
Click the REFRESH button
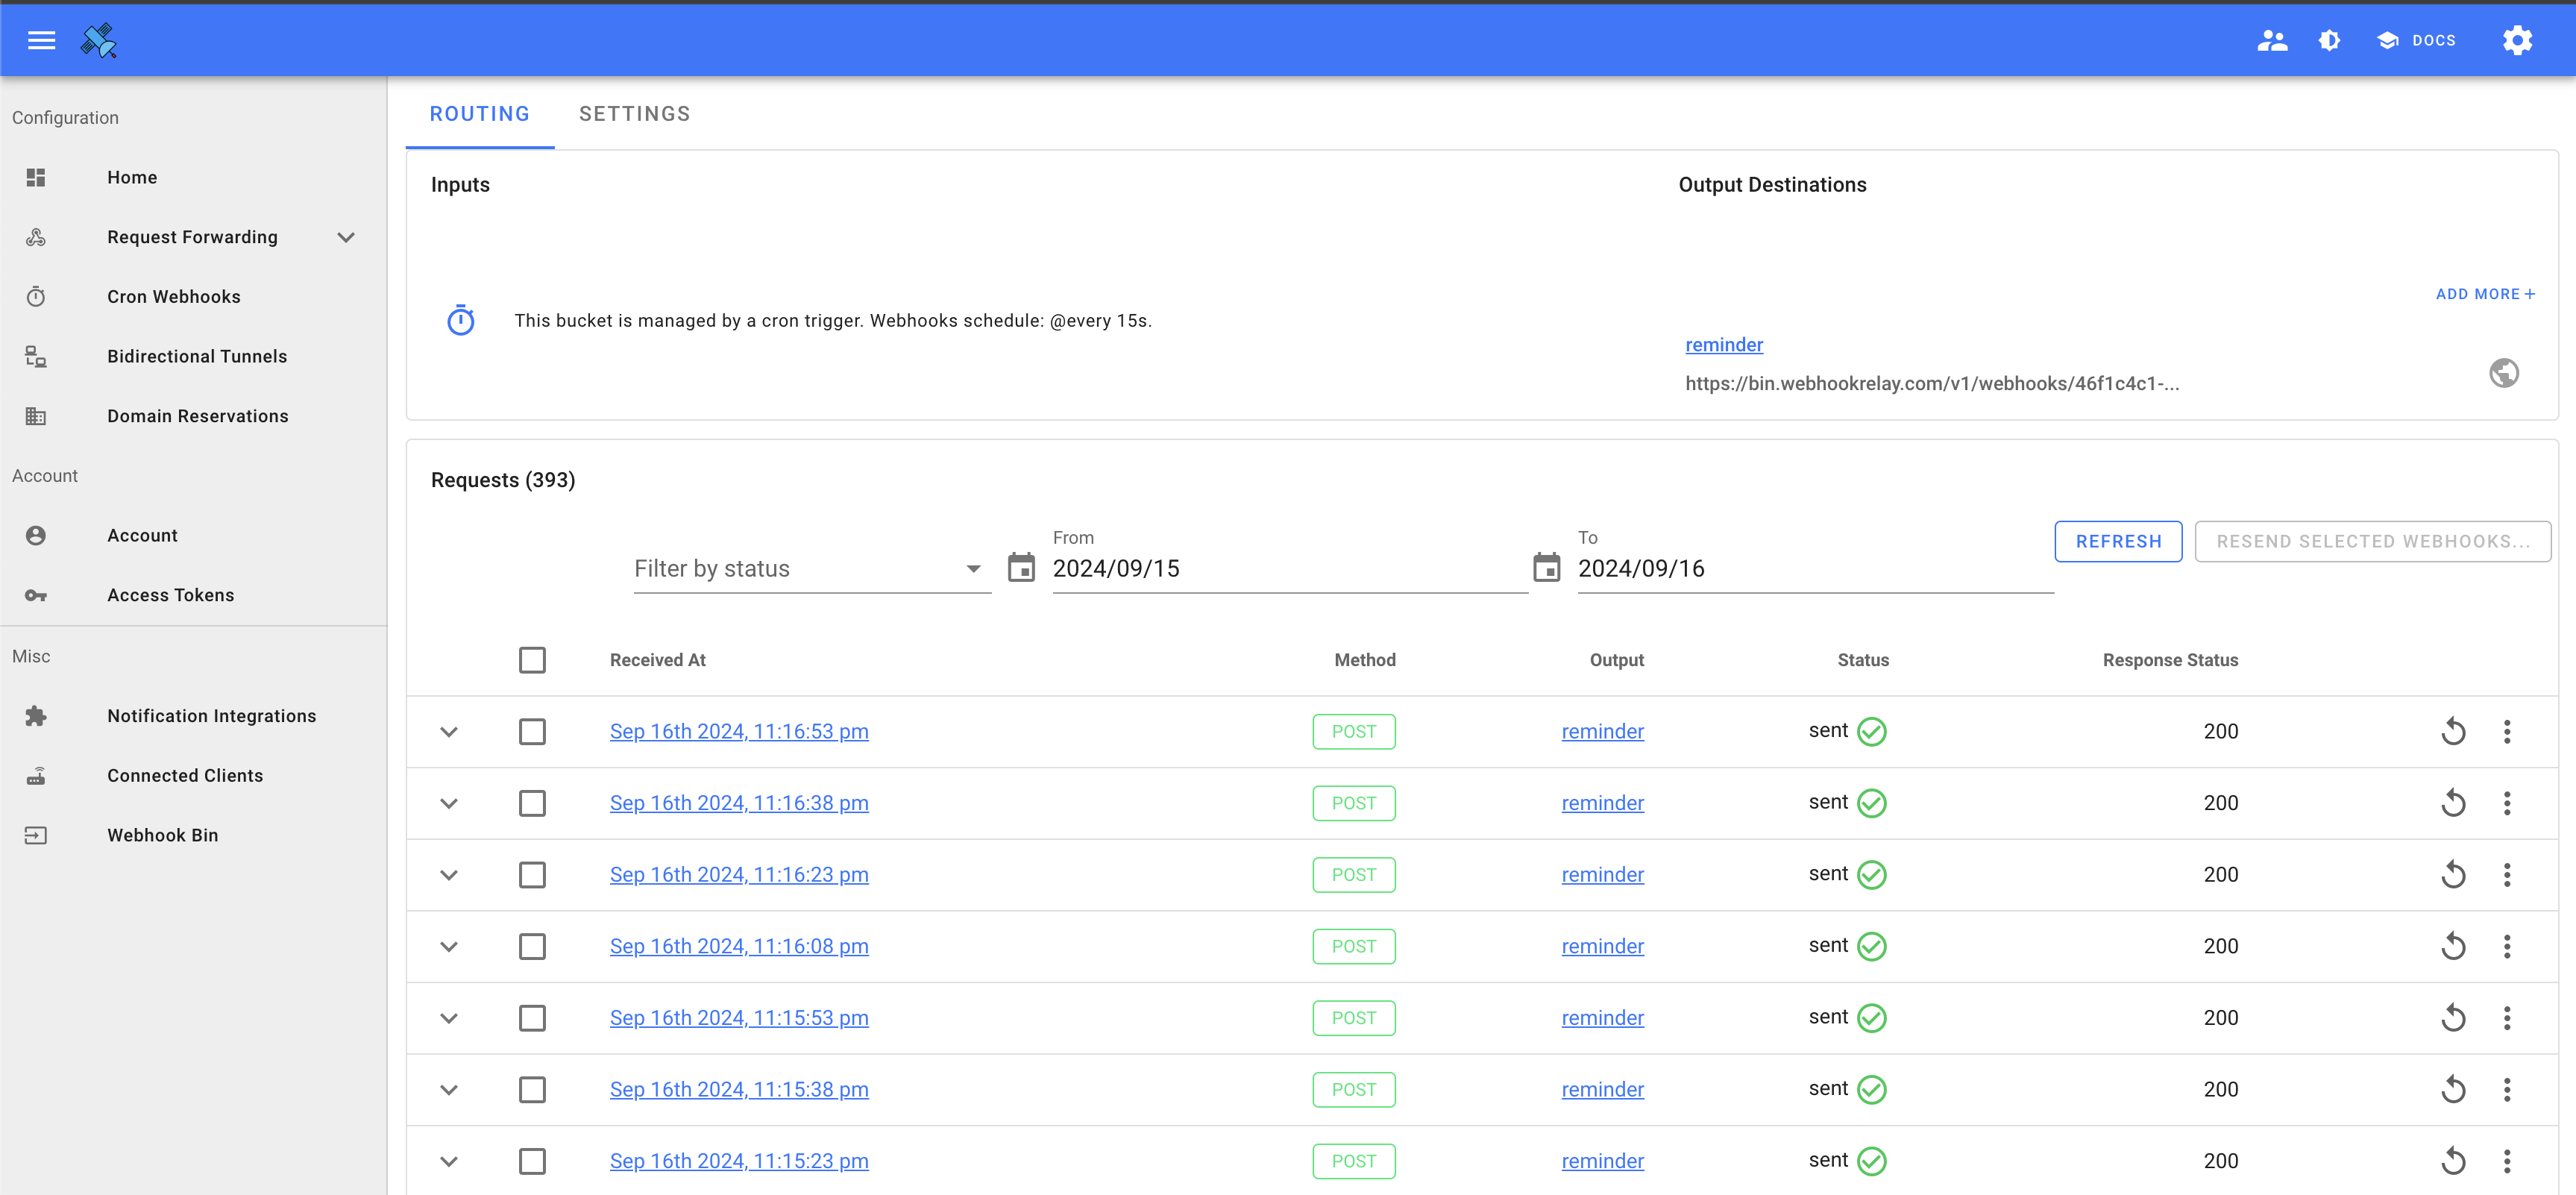click(x=2117, y=539)
